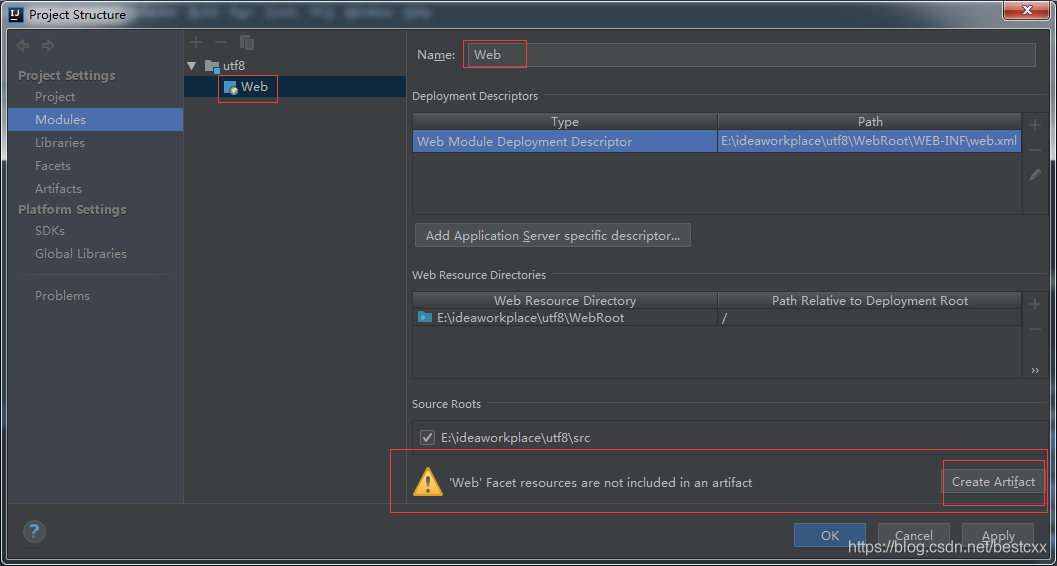
Task: Remove selected module with minus icon
Action: click(x=220, y=42)
